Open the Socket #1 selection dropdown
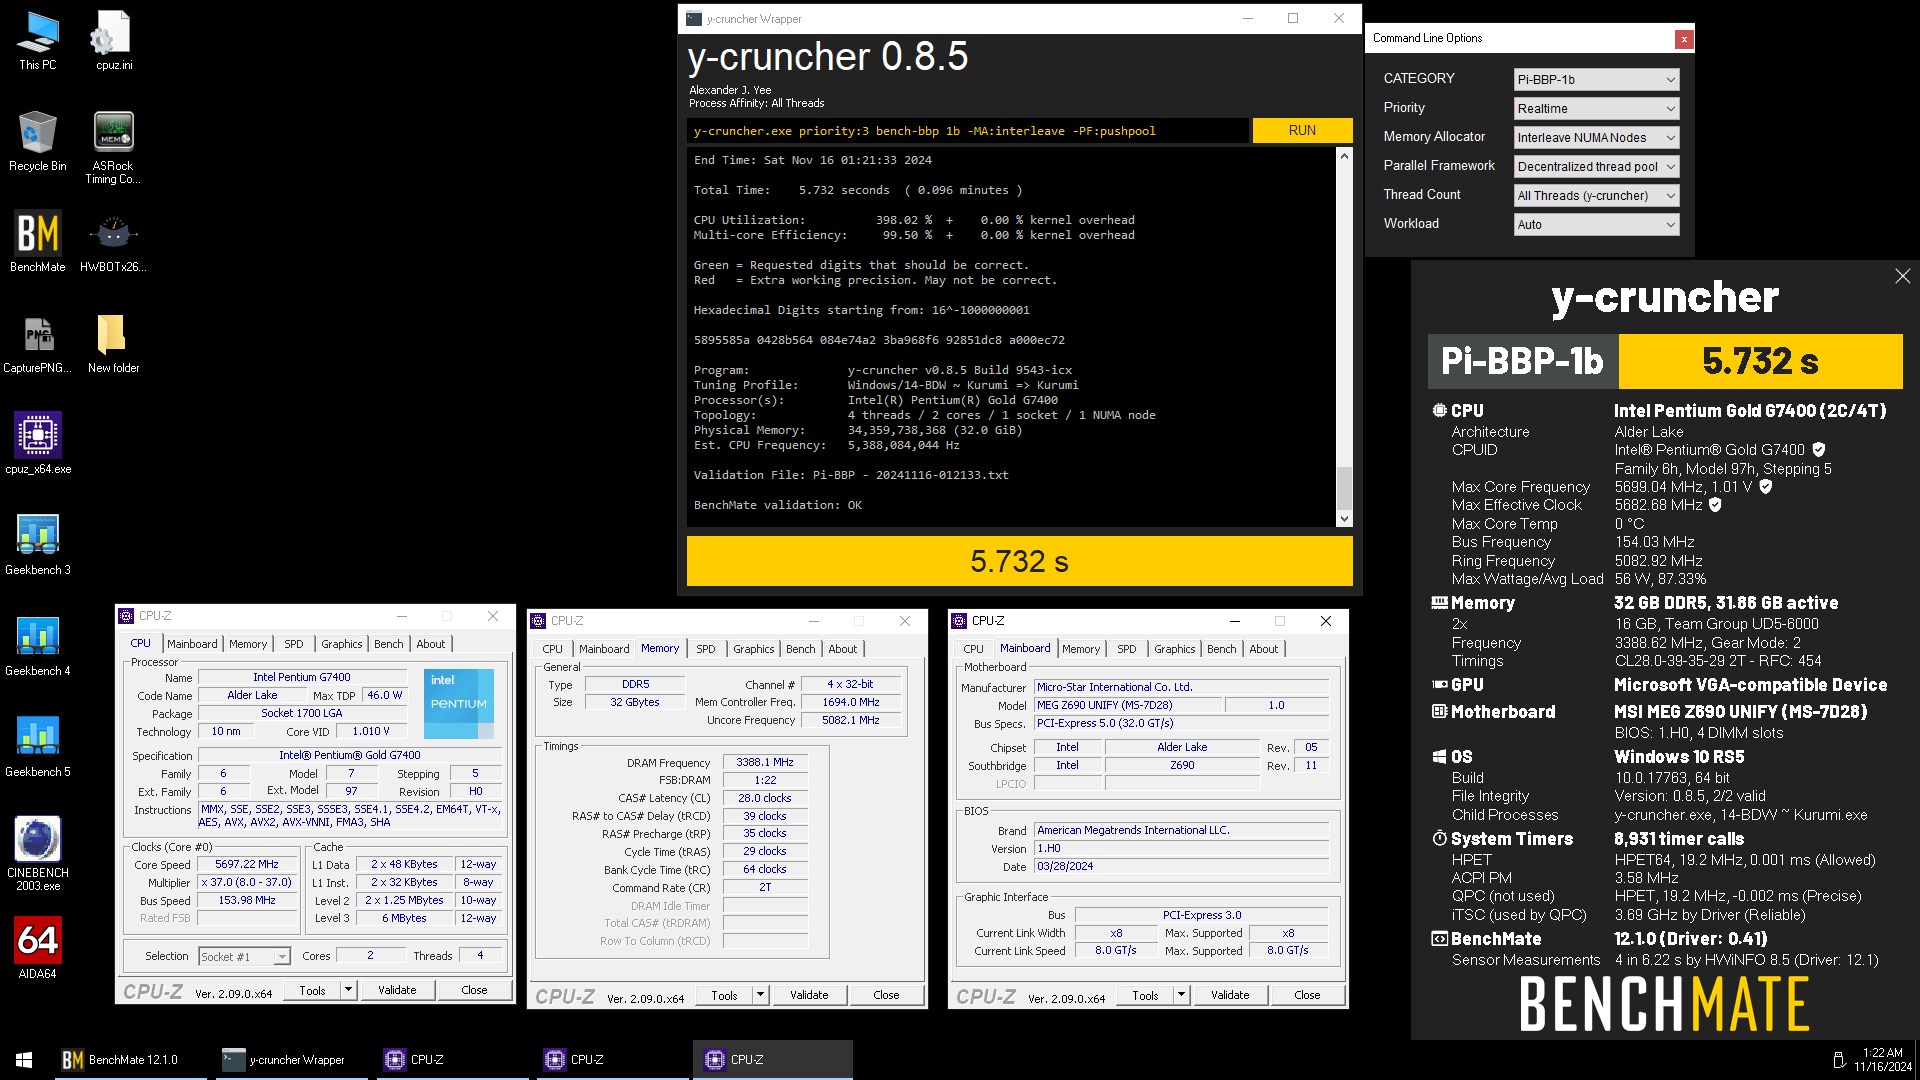The height and width of the screenshot is (1080, 1920). pos(244,957)
